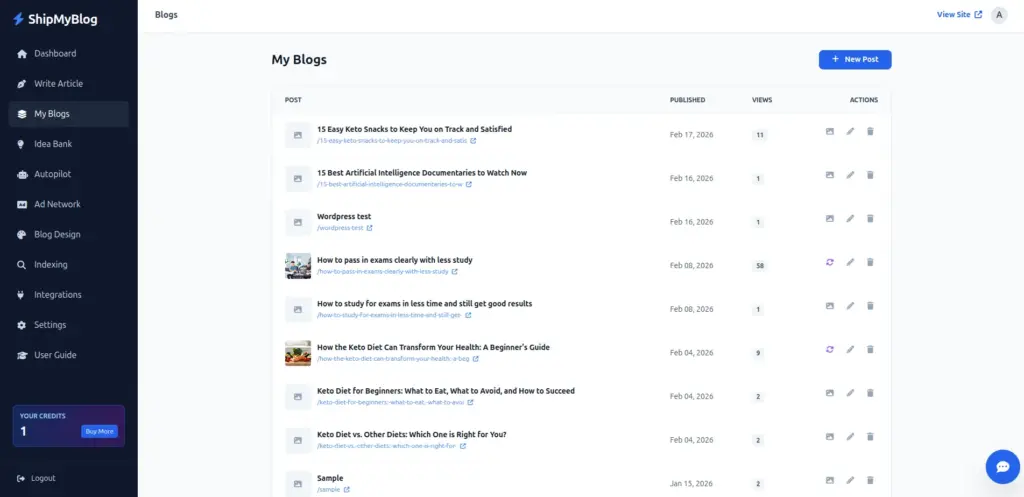The width and height of the screenshot is (1024, 497).
Task: Open the chat support bubble
Action: [1002, 466]
